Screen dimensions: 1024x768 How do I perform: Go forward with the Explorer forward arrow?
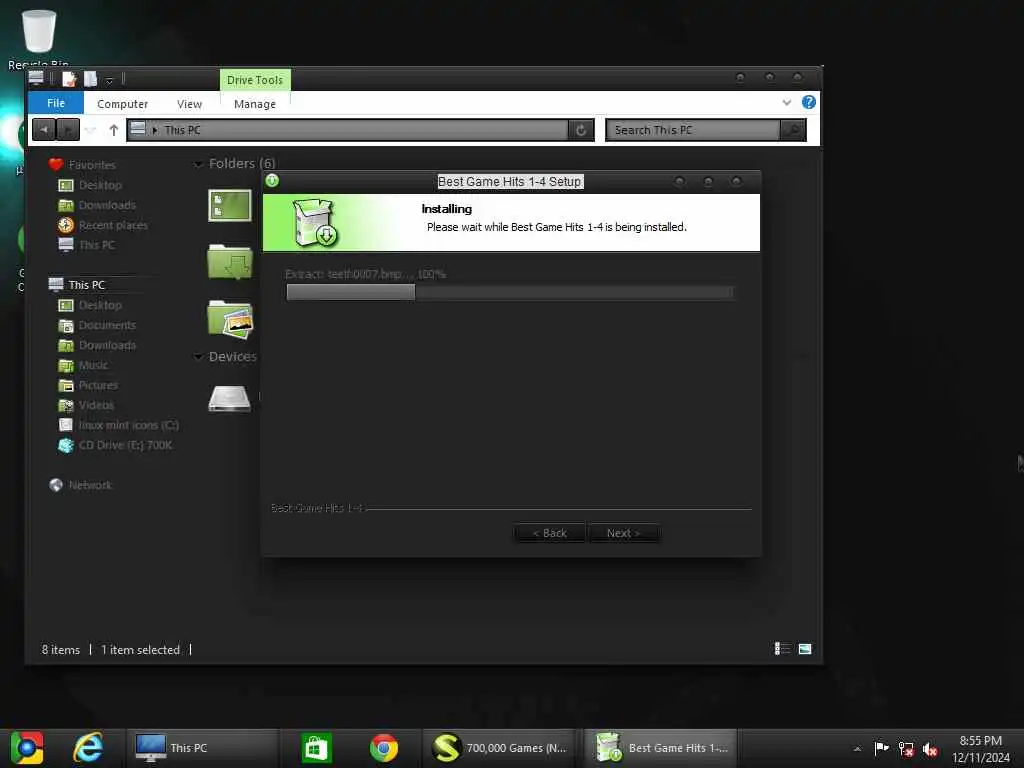tap(68, 130)
